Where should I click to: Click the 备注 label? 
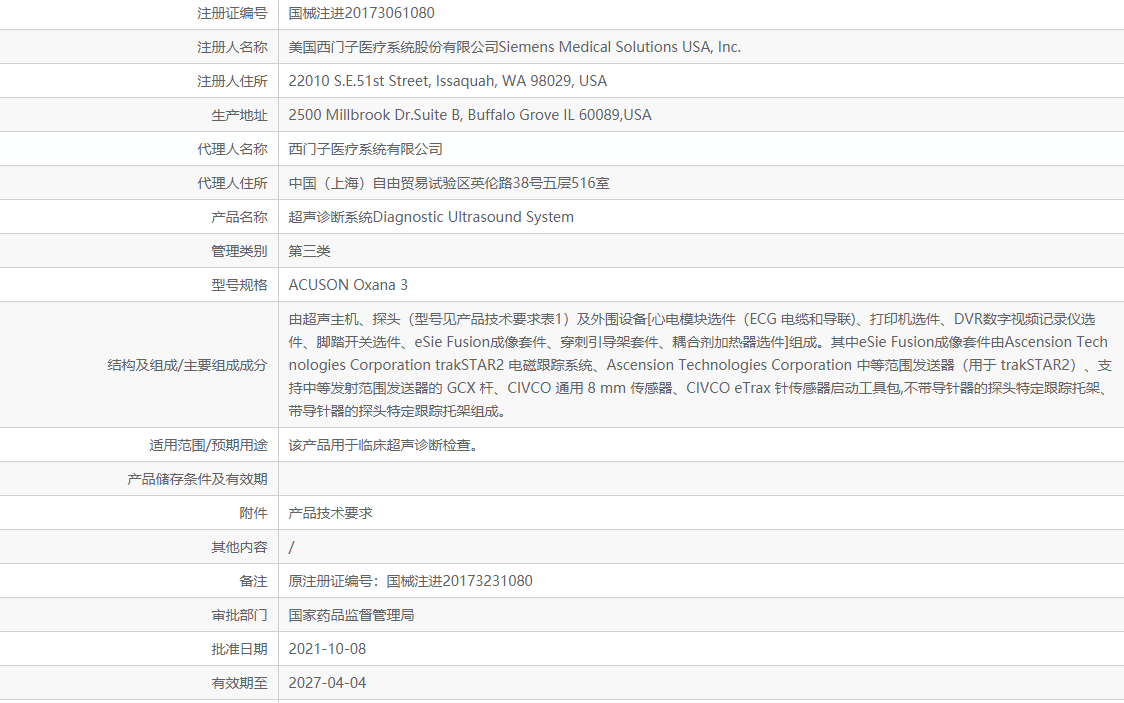coord(253,582)
